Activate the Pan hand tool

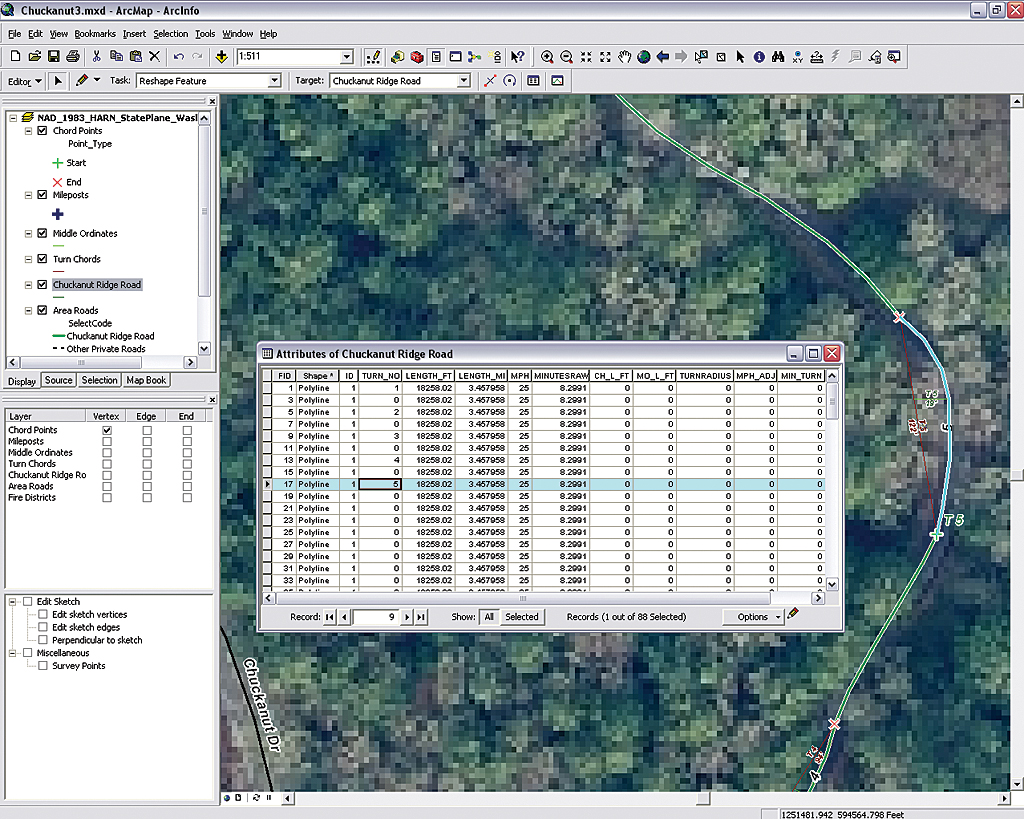625,57
